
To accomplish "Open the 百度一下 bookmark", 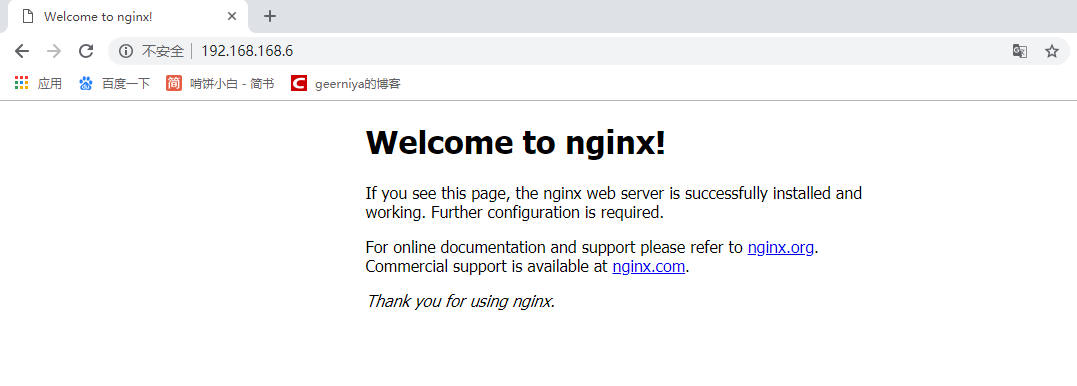I will (x=114, y=84).
